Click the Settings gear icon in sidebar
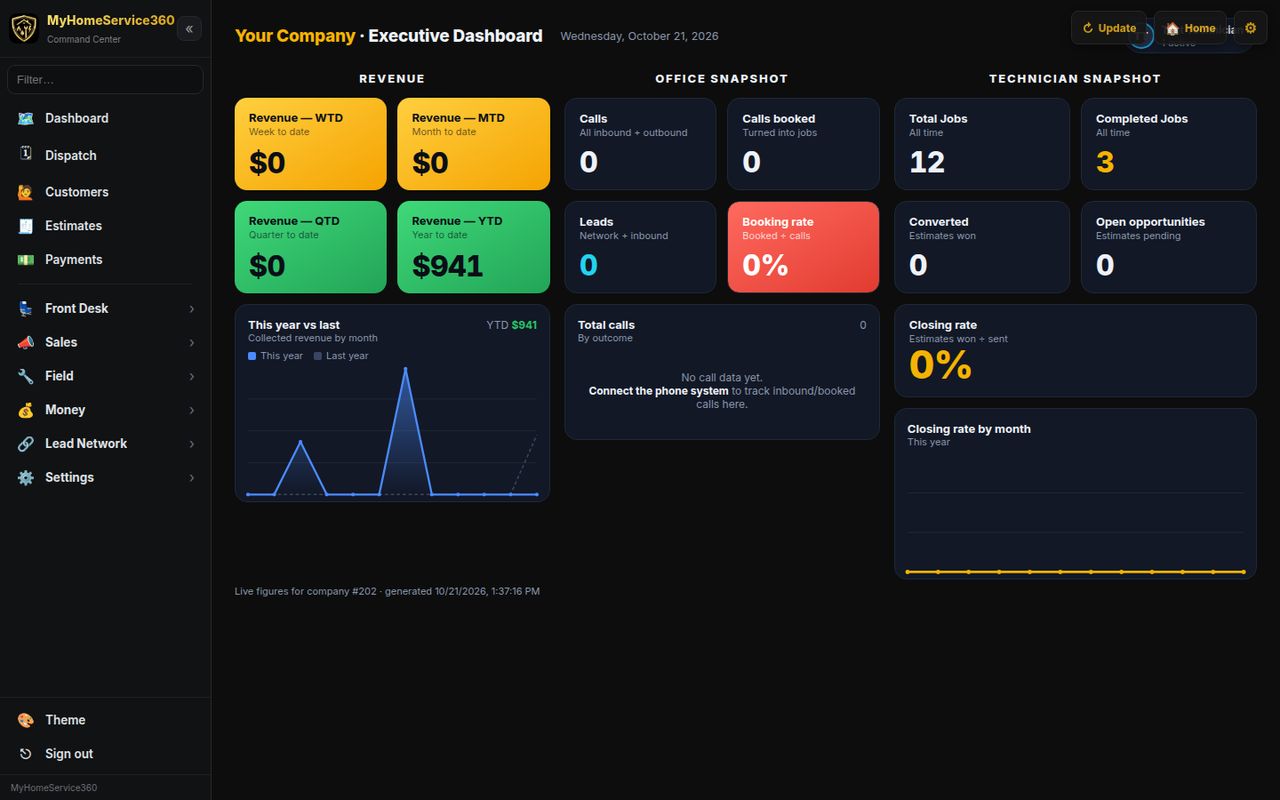This screenshot has height=800, width=1280. coord(25,478)
